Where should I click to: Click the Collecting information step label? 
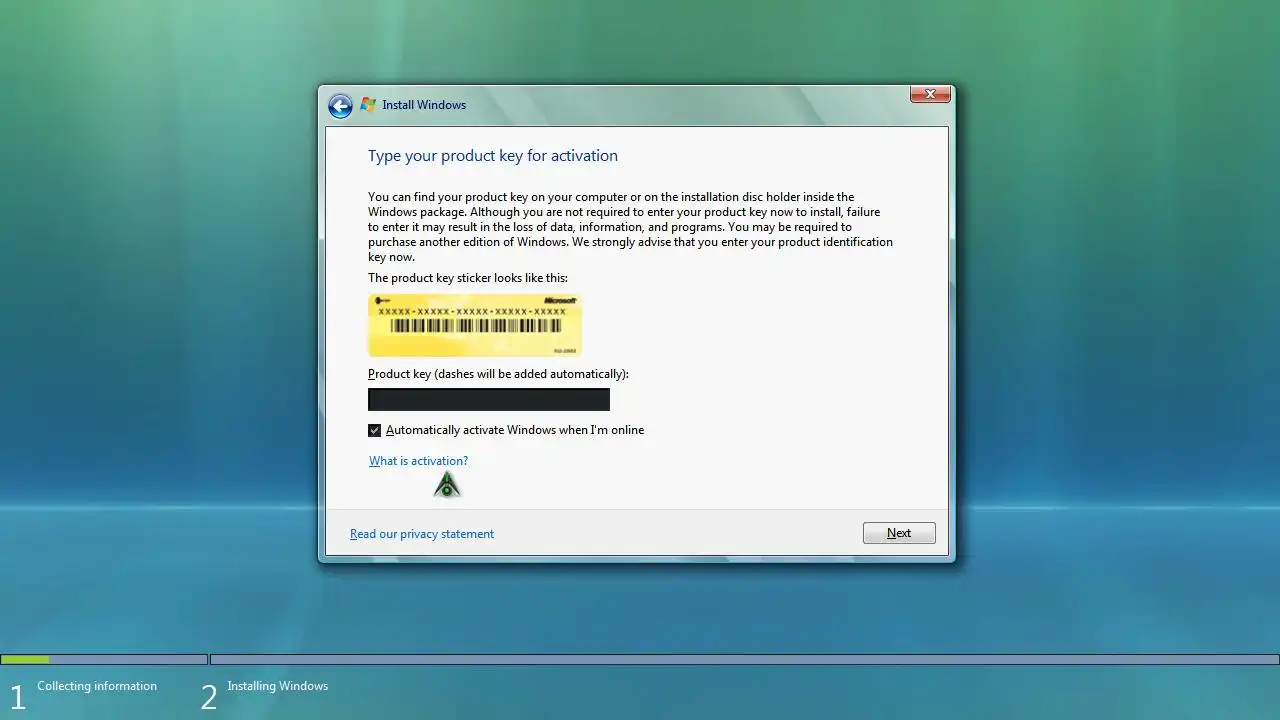click(97, 686)
